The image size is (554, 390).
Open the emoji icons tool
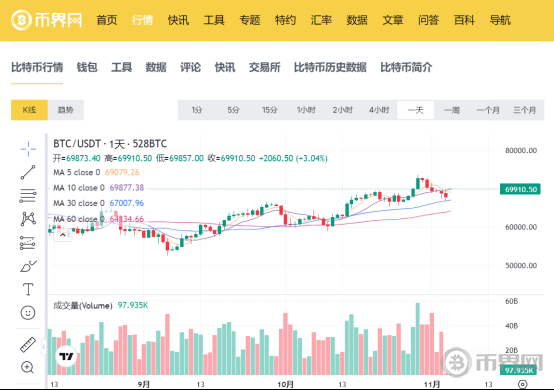tap(28, 313)
